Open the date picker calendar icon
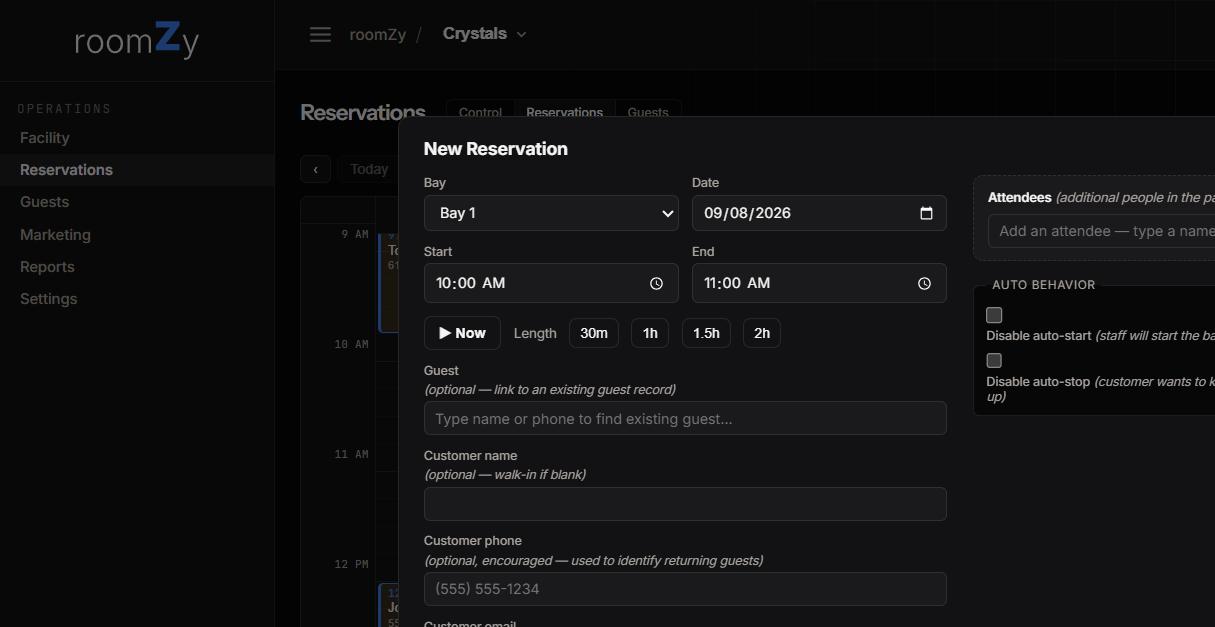The image size is (1215, 627). 926,213
